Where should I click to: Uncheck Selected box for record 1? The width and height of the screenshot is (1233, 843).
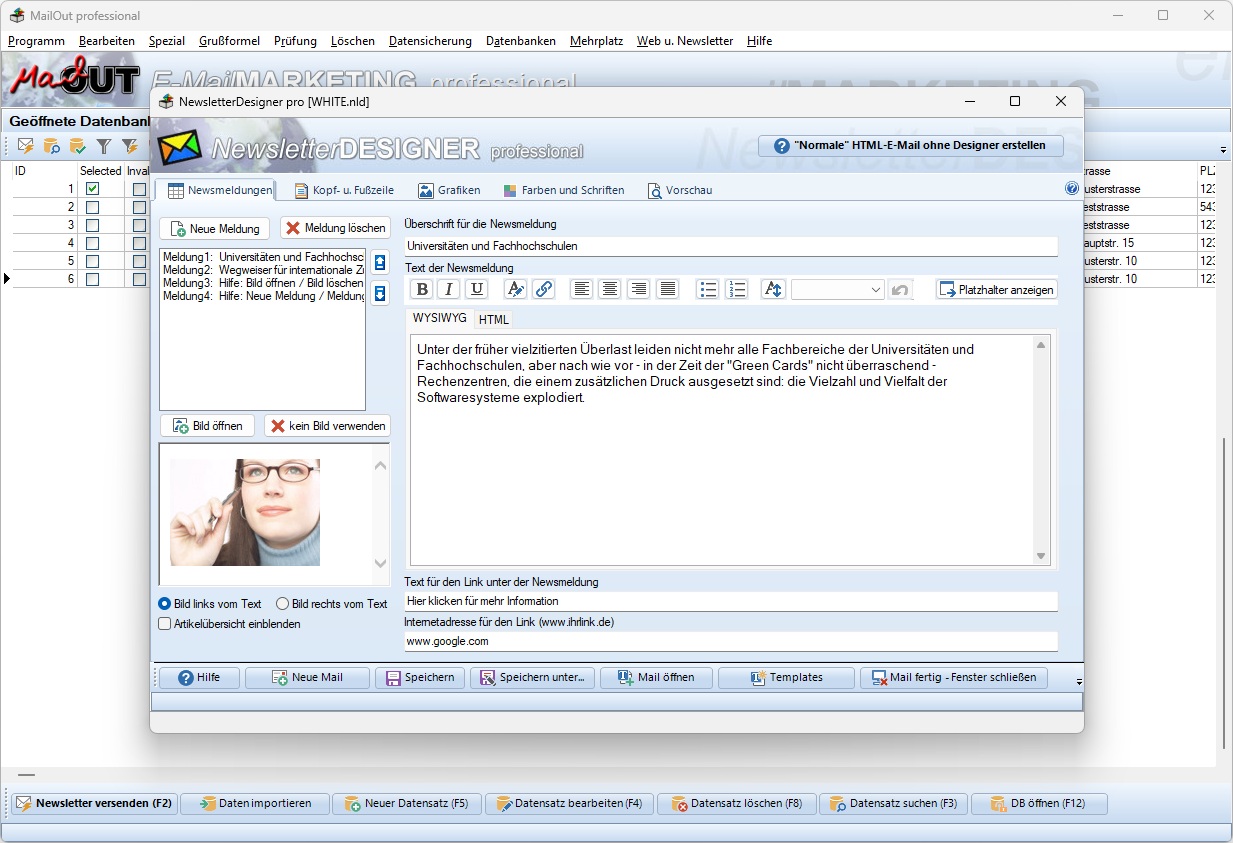pyautogui.click(x=93, y=189)
